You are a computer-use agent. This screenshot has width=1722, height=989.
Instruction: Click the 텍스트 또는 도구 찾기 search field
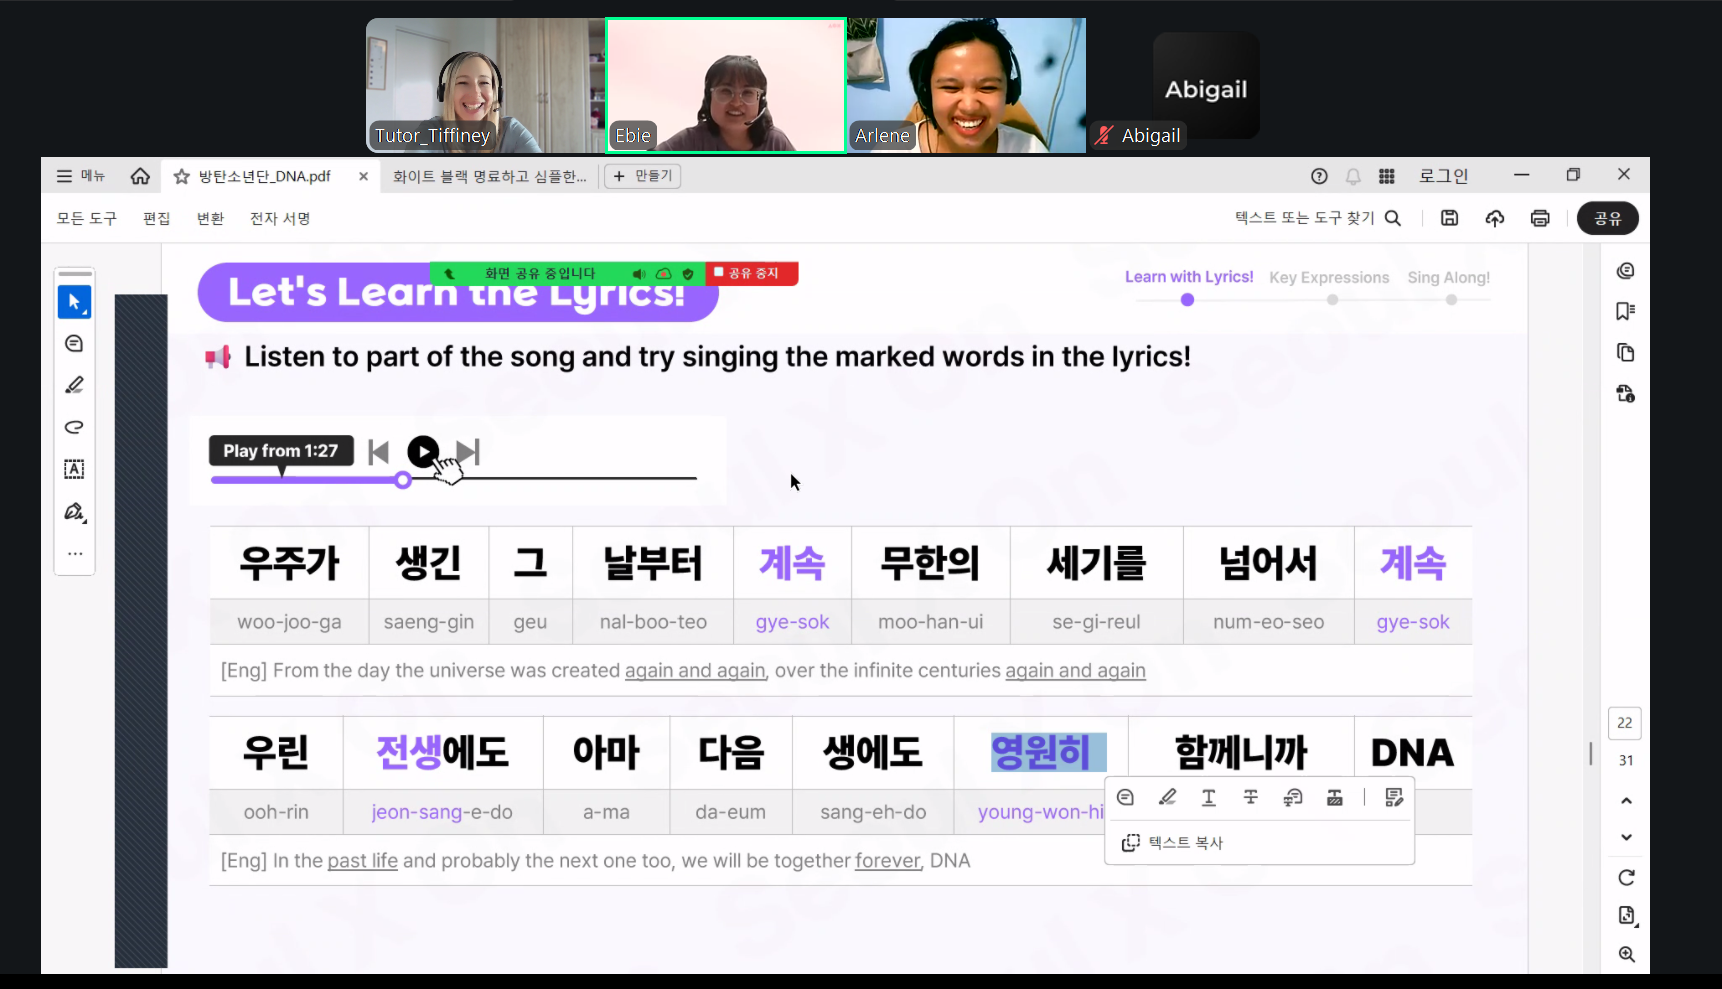[x=1317, y=218]
